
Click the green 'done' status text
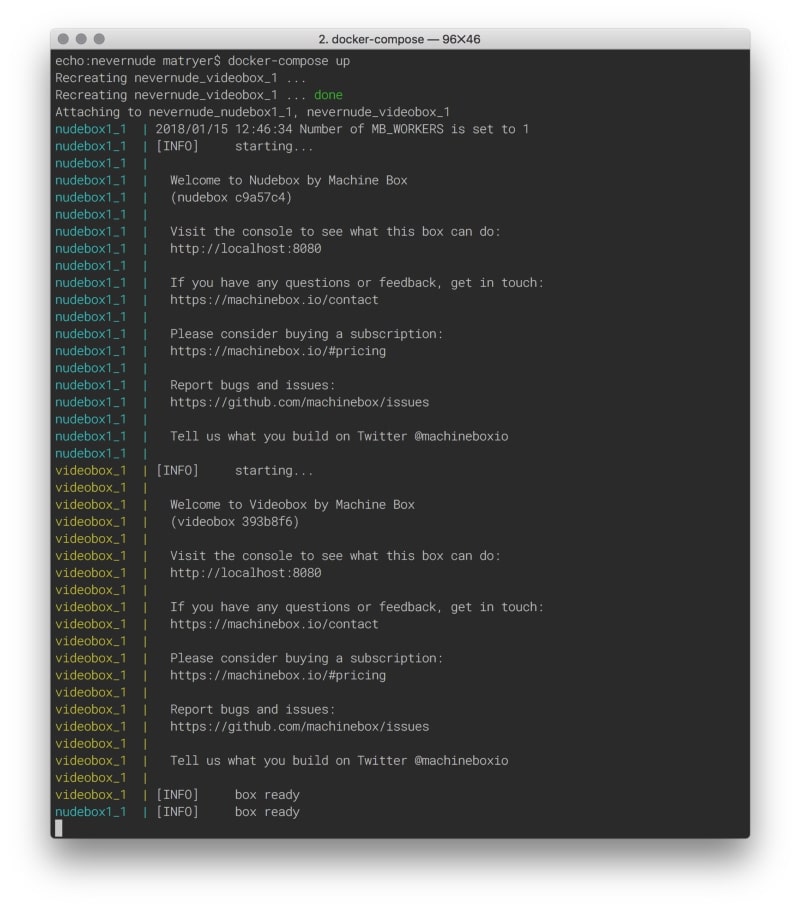328,95
